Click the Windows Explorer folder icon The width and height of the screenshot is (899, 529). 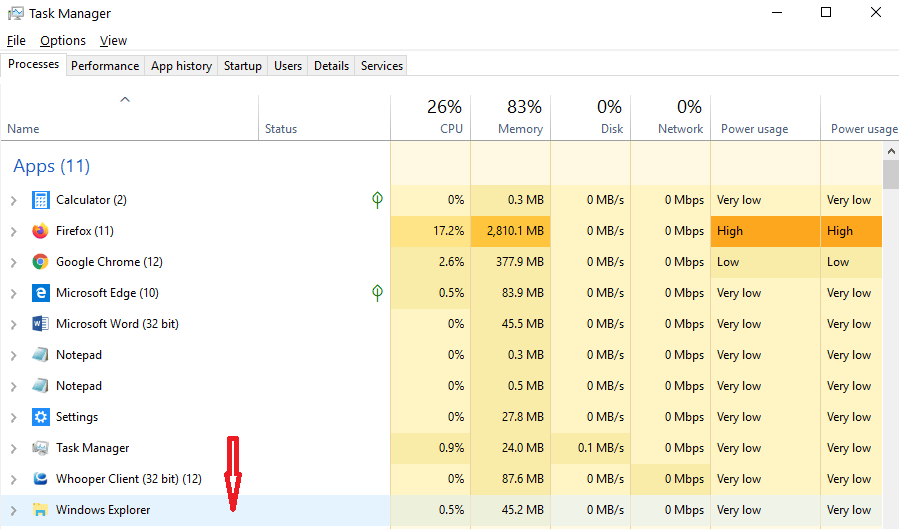(40, 510)
